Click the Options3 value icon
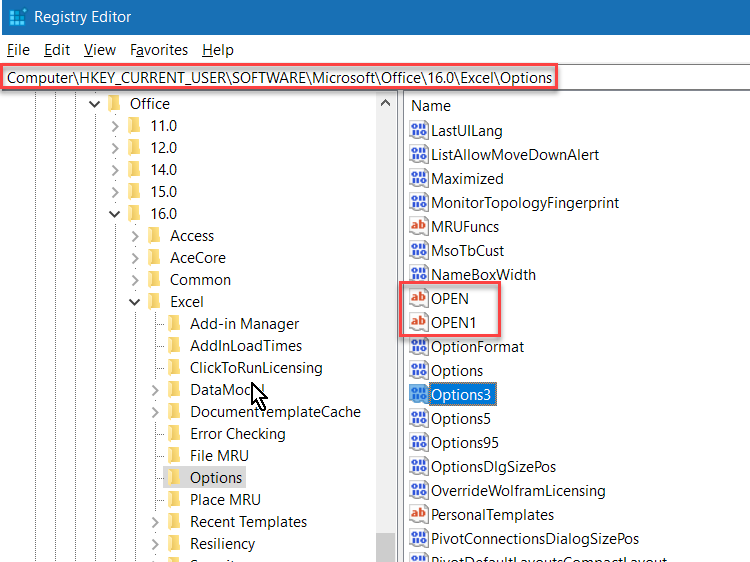 coord(419,394)
